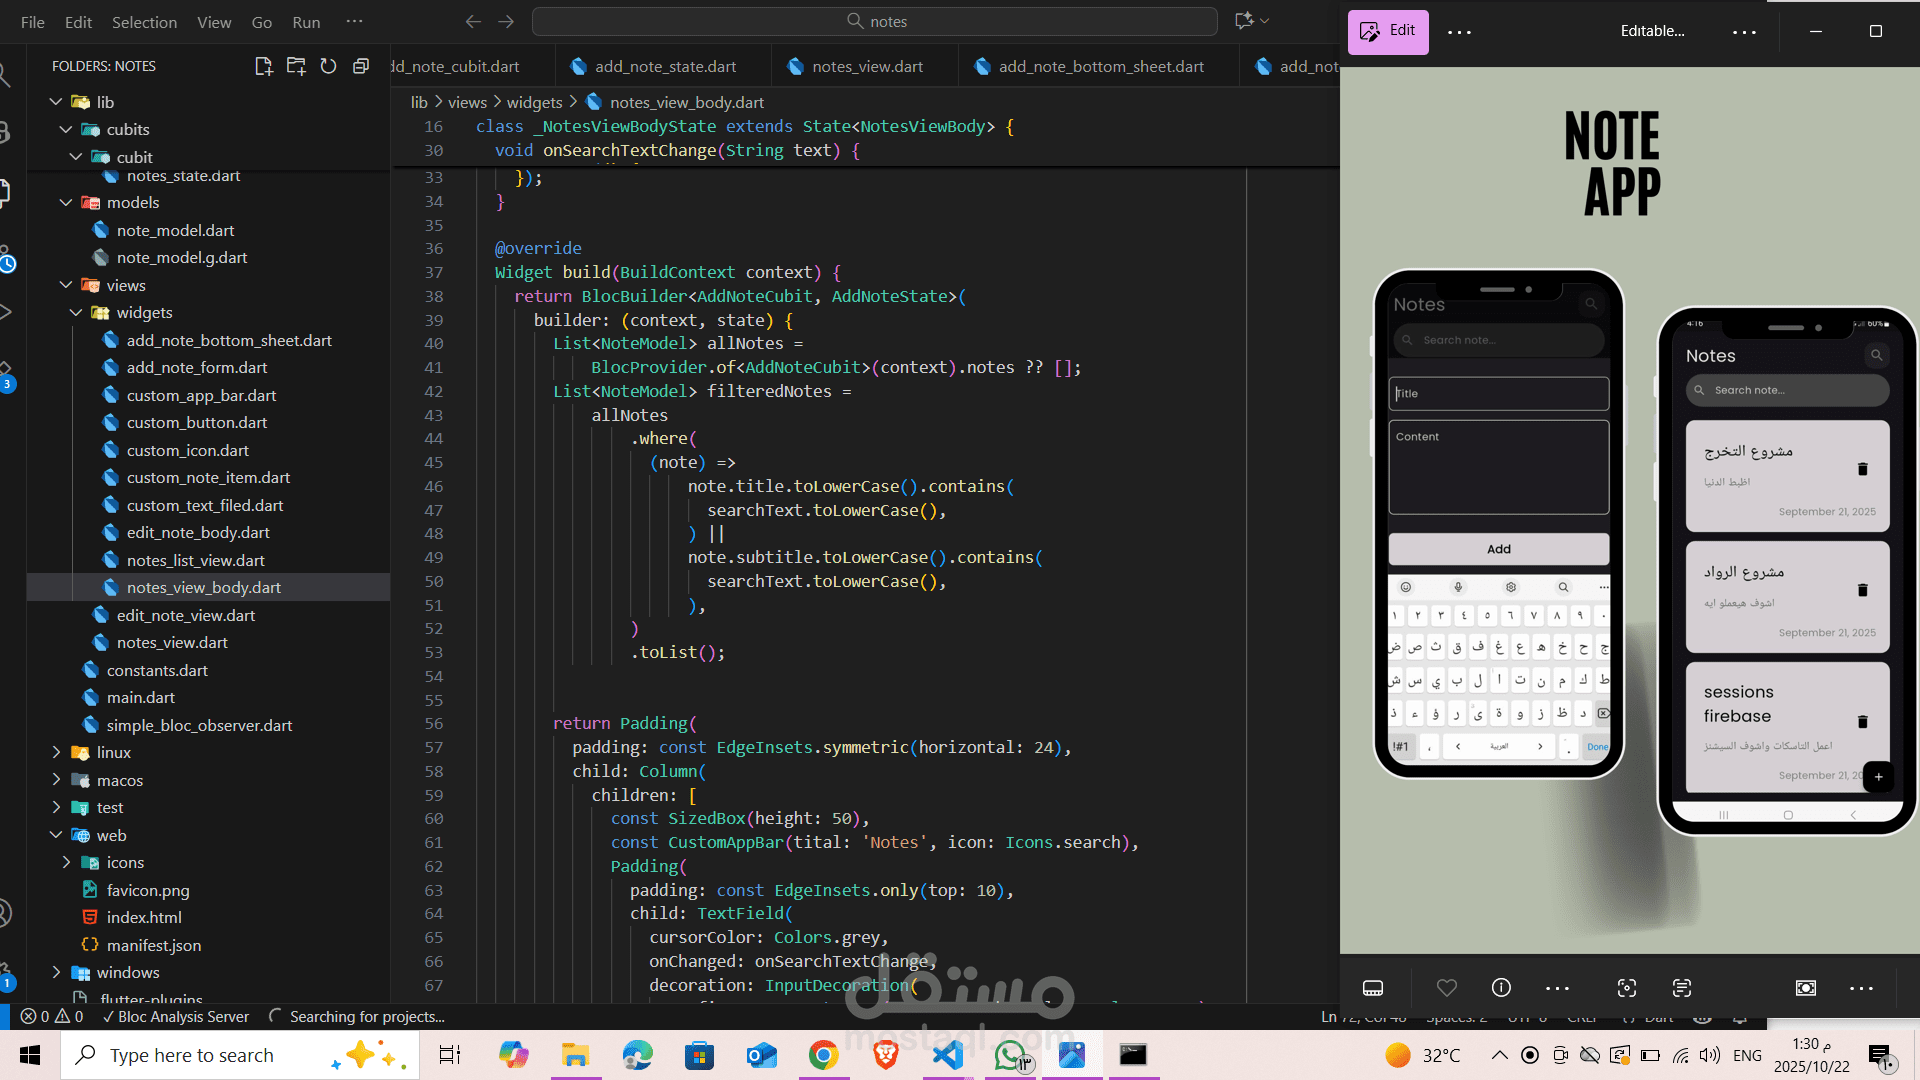Viewport: 1920px width, 1080px height.
Task: Click the Edit button in Photos
Action: coord(1388,31)
